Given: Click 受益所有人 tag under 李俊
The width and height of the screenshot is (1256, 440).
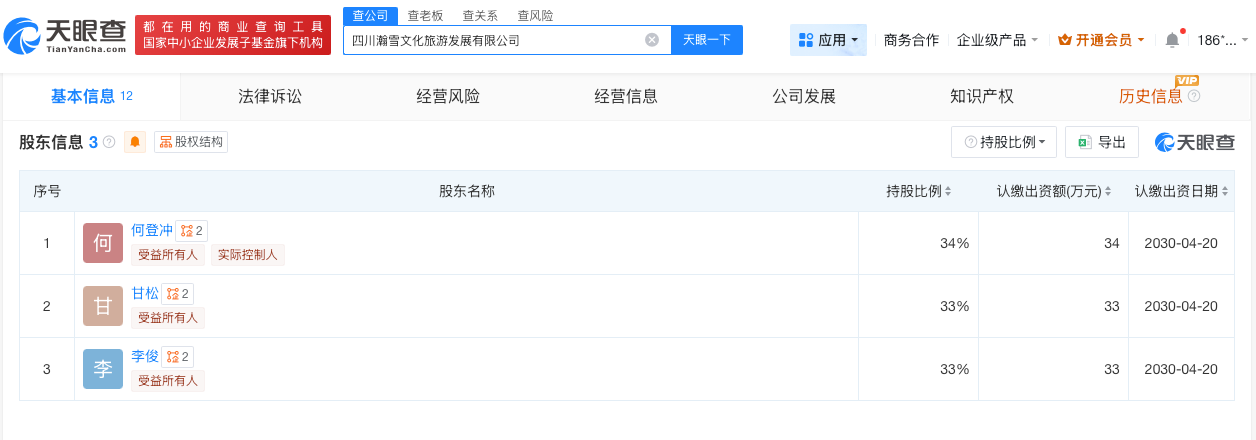Looking at the screenshot, I should pyautogui.click(x=168, y=381).
